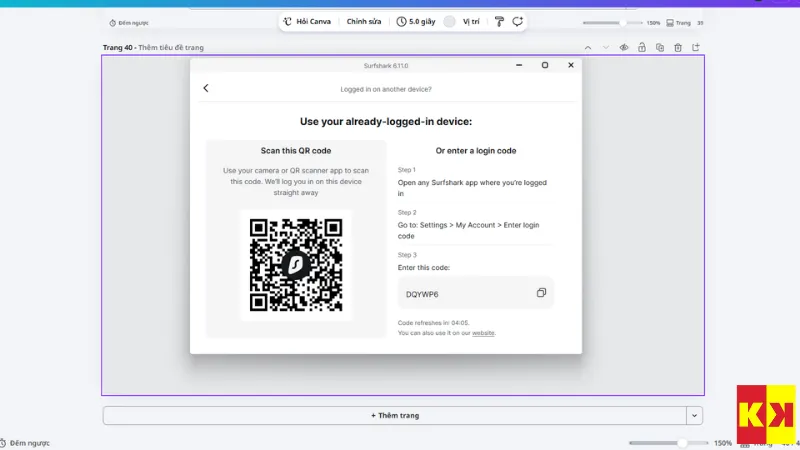Viewport: 800px width, 450px height.
Task: Click the Code refreshes in countdown text
Action: pos(433,323)
